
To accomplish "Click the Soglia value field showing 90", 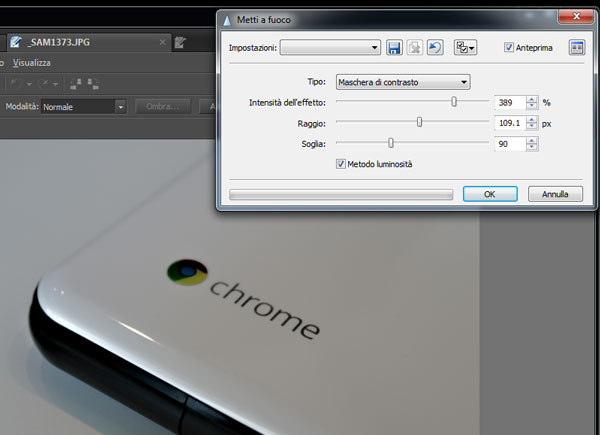I will 510,144.
